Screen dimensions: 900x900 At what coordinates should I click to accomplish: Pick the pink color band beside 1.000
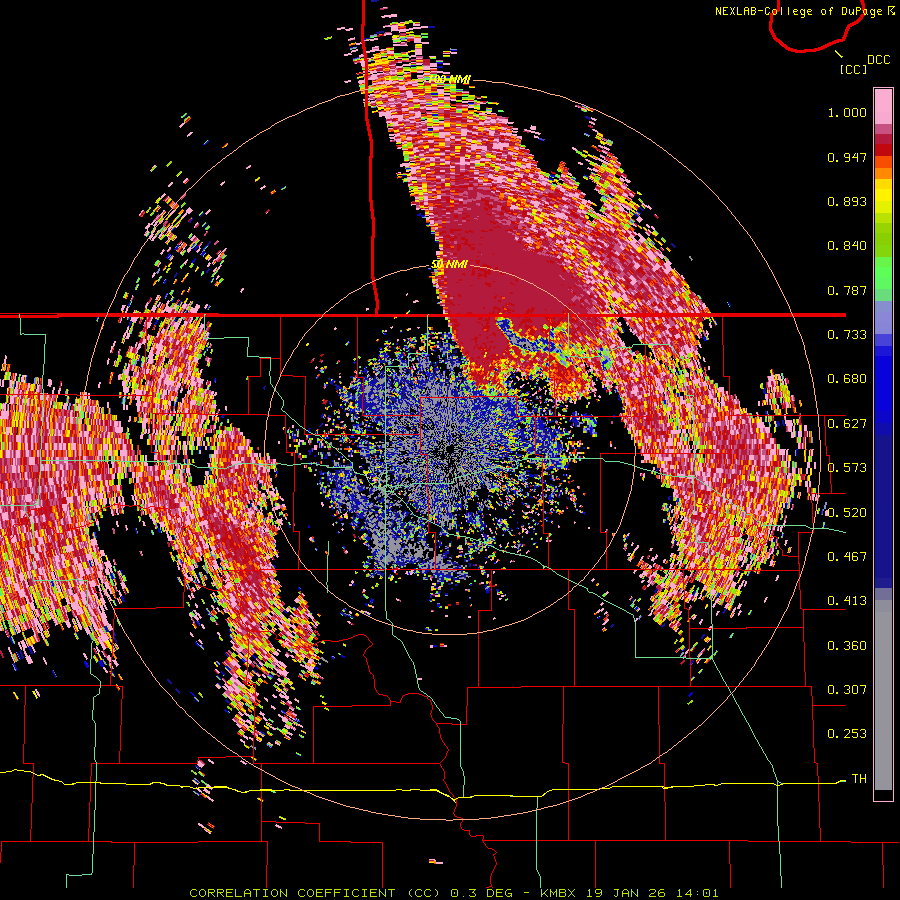point(883,106)
